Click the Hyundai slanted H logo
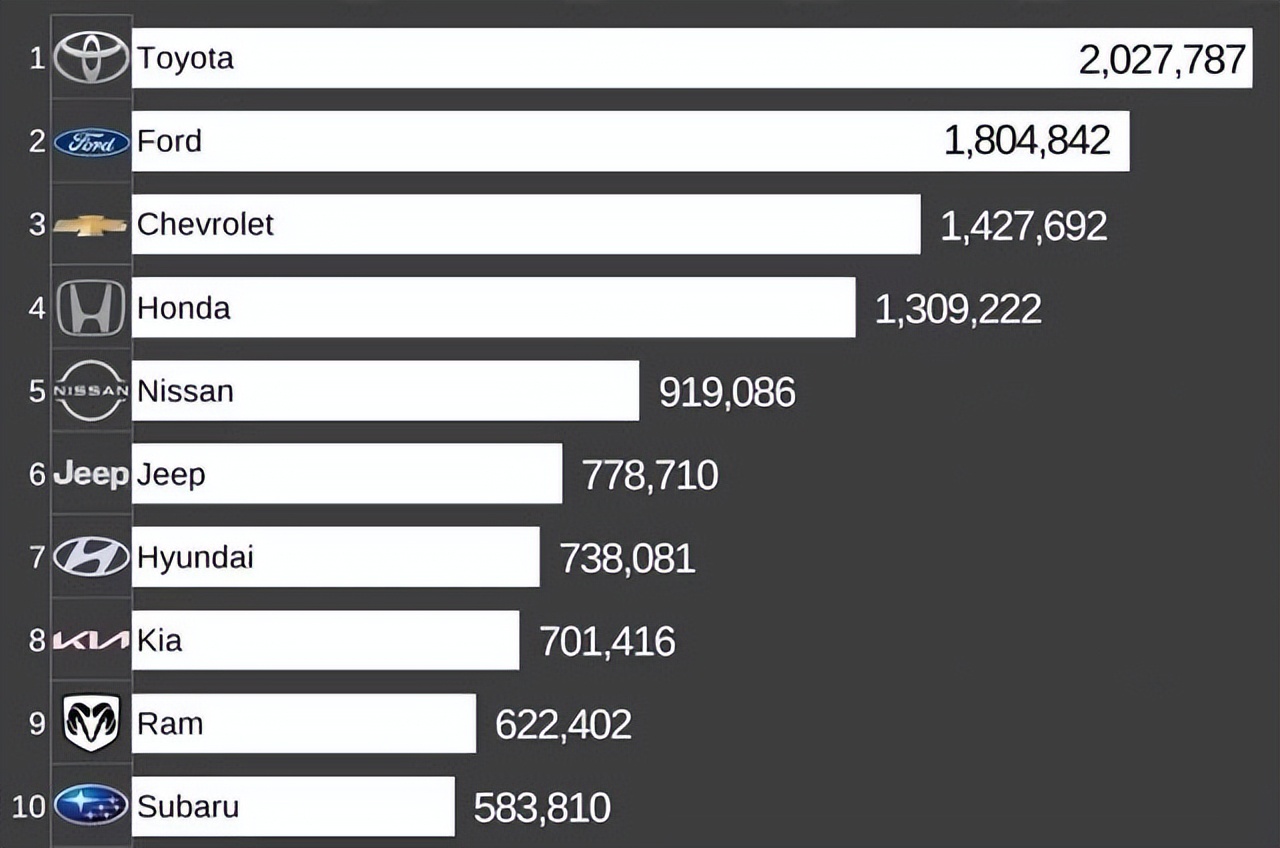 click(91, 556)
